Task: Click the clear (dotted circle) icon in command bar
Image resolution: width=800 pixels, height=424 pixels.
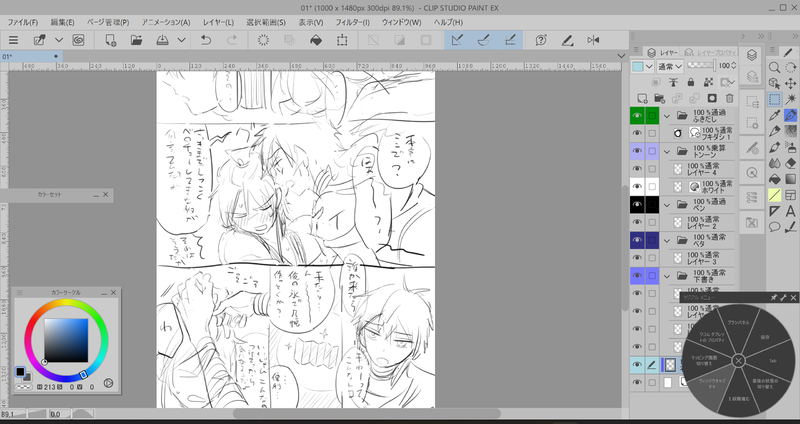Action: pyautogui.click(x=263, y=40)
